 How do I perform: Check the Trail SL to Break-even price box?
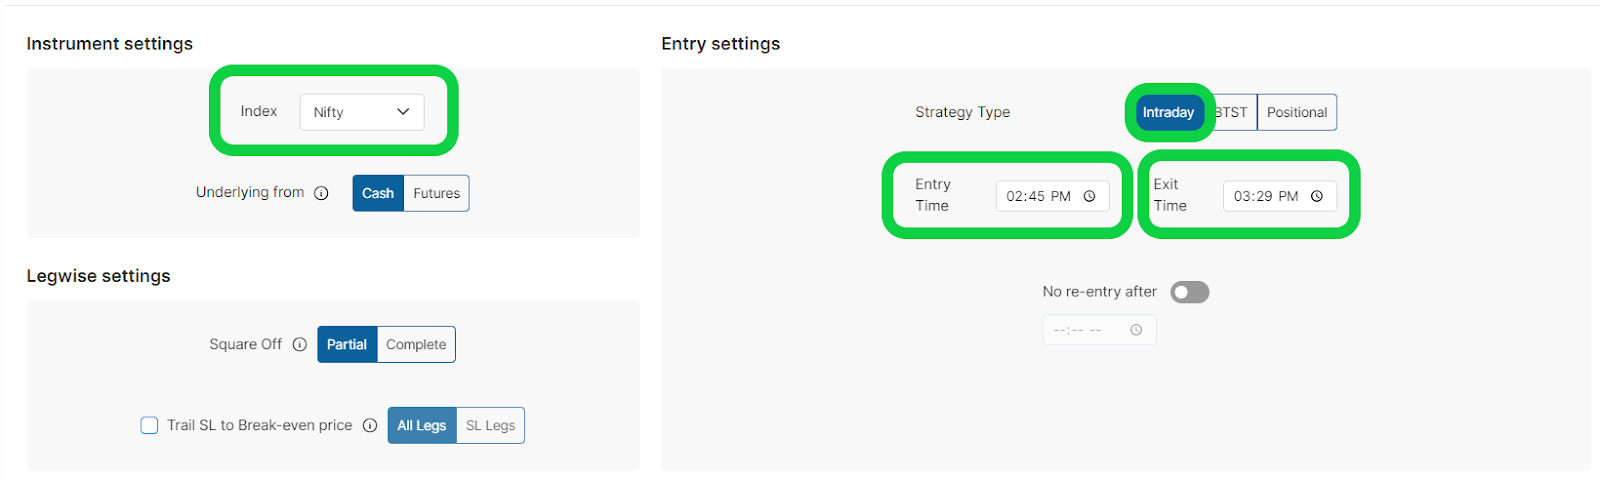pos(149,425)
